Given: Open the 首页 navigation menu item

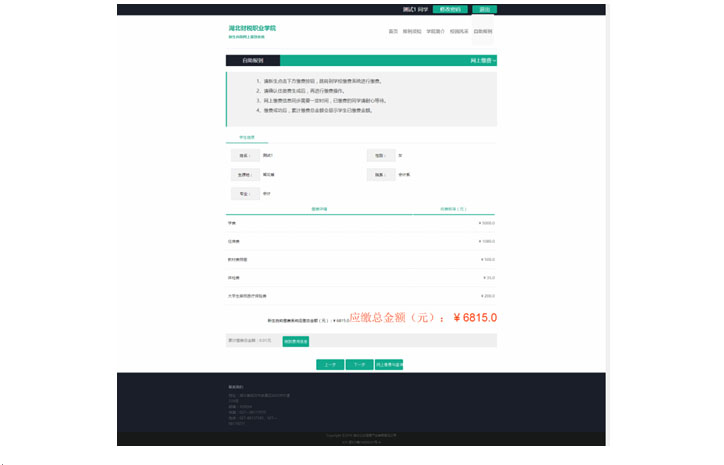Looking at the screenshot, I should pos(393,32).
